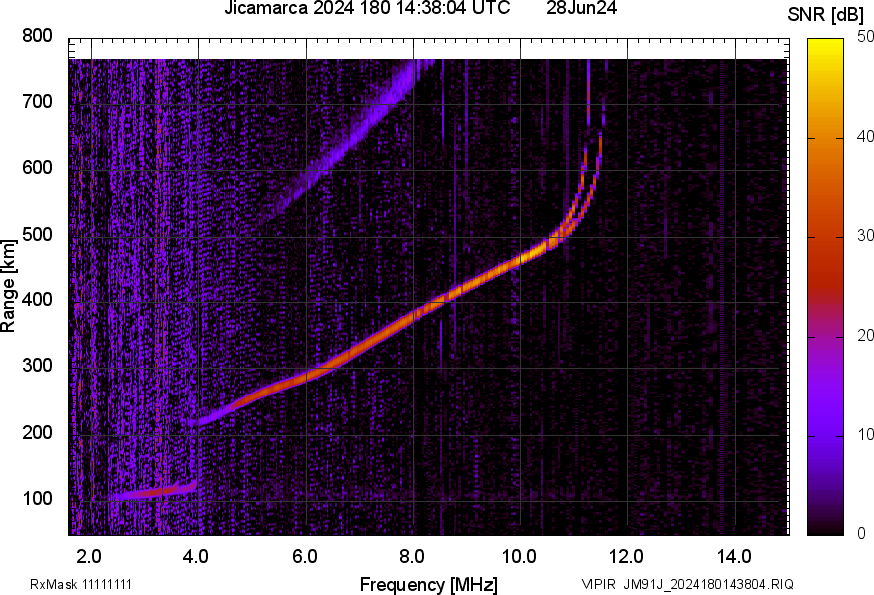Click the bright yellow F-layer trace near 10 MHz
The height and width of the screenshot is (595, 874).
[x=527, y=257]
